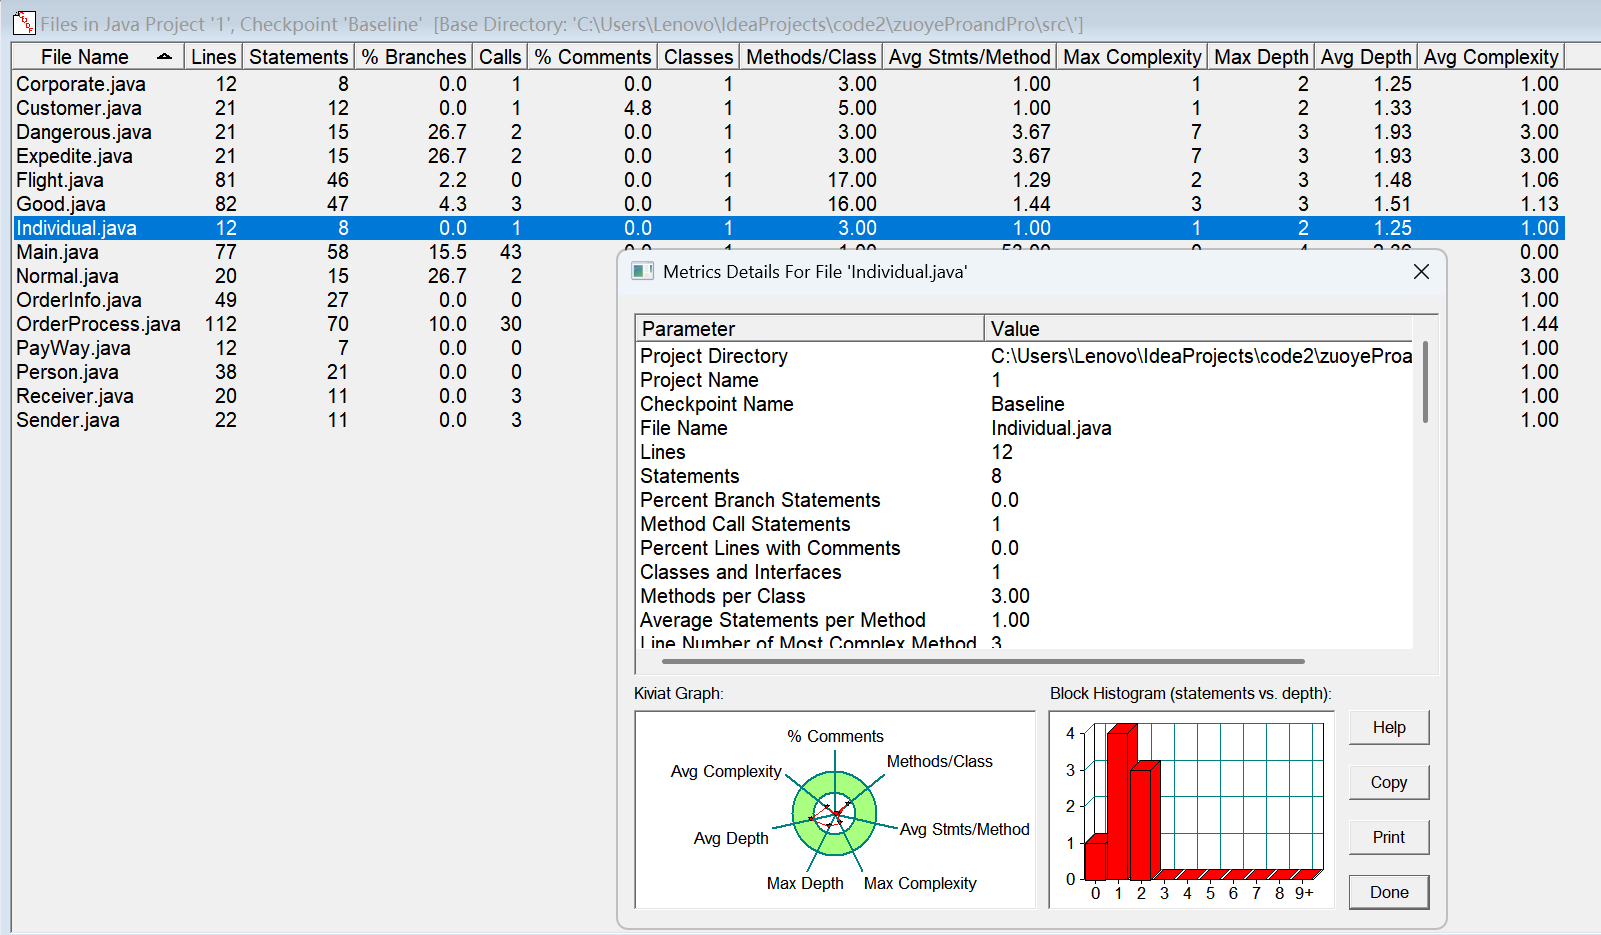Viewport: 1601px width, 935px height.
Task: Select the Receiver.java file row
Action: pyautogui.click(x=315, y=396)
